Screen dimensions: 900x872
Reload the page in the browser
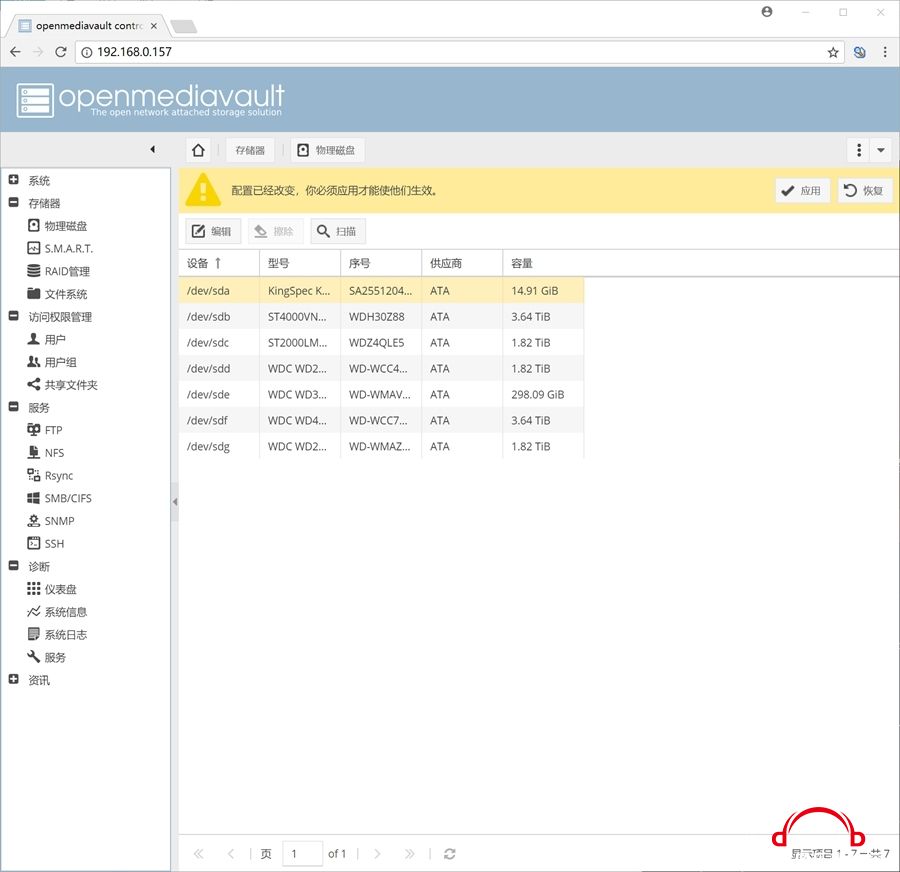pos(60,52)
